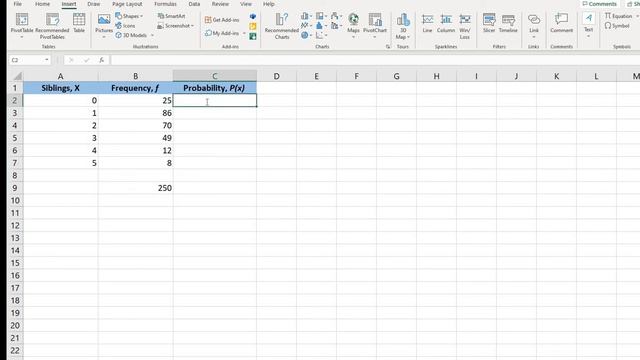Viewport: 640px width, 360px height.
Task: Click the 'Probability, P(x)' header cell
Action: tap(215, 88)
